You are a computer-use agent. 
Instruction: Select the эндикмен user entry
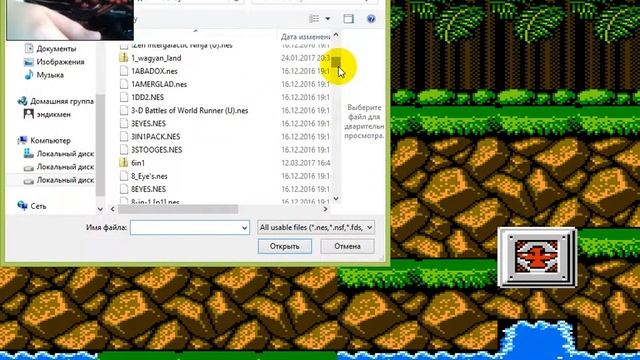click(53, 114)
